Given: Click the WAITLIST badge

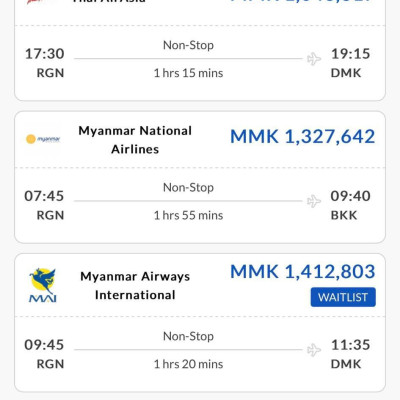Looking at the screenshot, I should (343, 297).
